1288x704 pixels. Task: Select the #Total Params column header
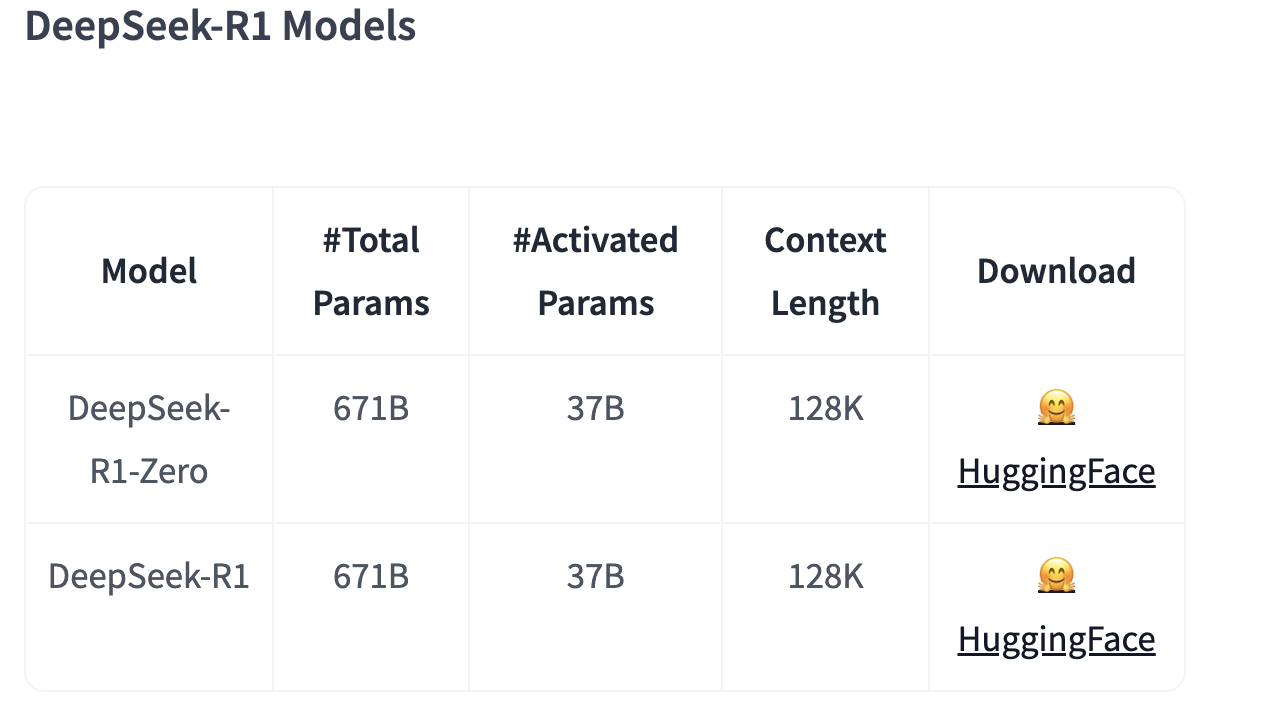click(371, 271)
